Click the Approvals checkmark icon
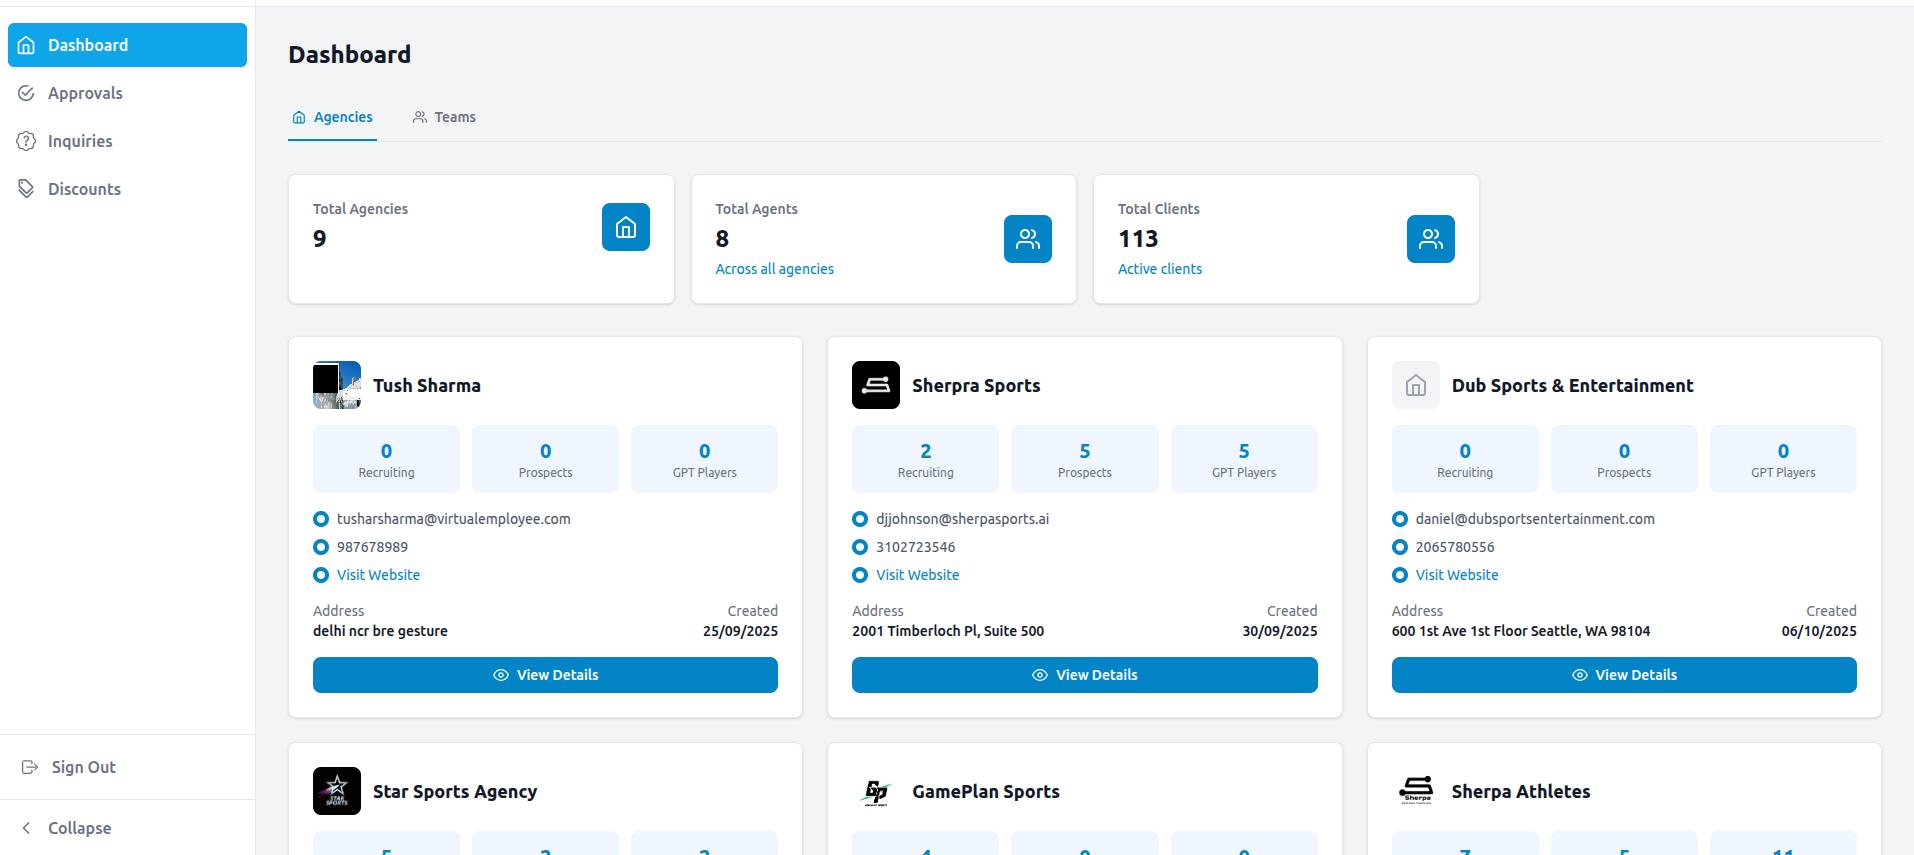Viewport: 1914px width, 855px height. click(x=27, y=93)
